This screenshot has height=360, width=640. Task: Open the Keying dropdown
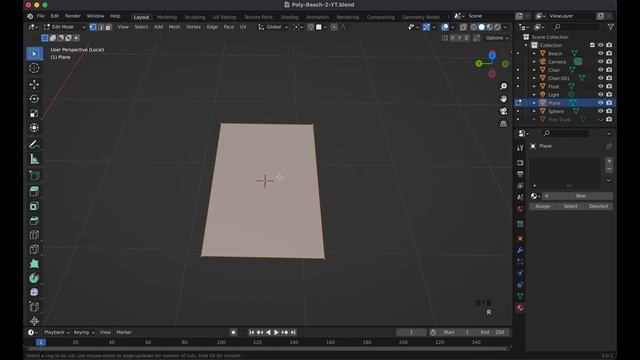pyautogui.click(x=84, y=332)
